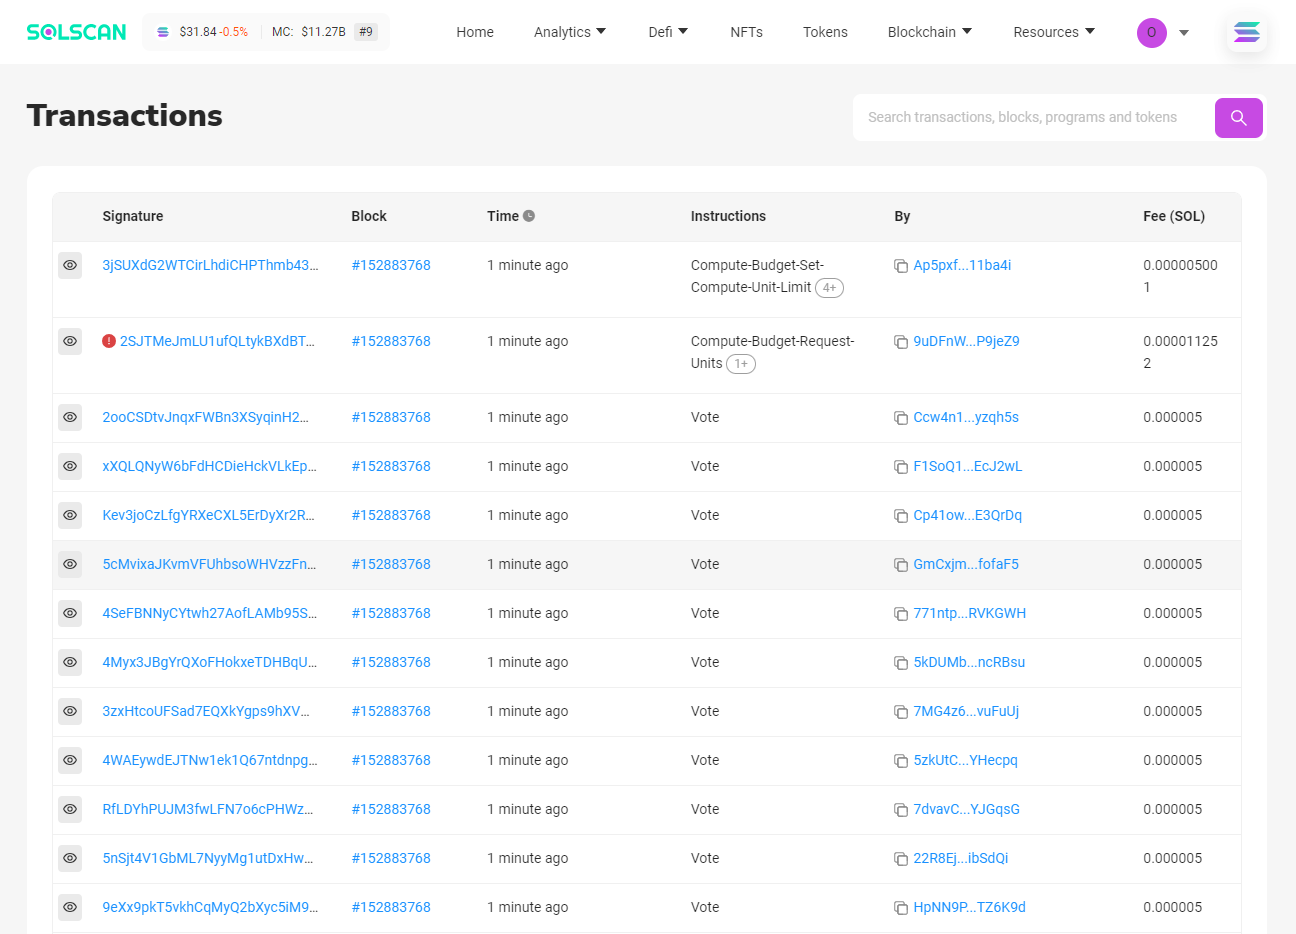The width and height of the screenshot is (1296, 934).
Task: Expand the Resources dropdown menu
Action: [x=1053, y=32]
